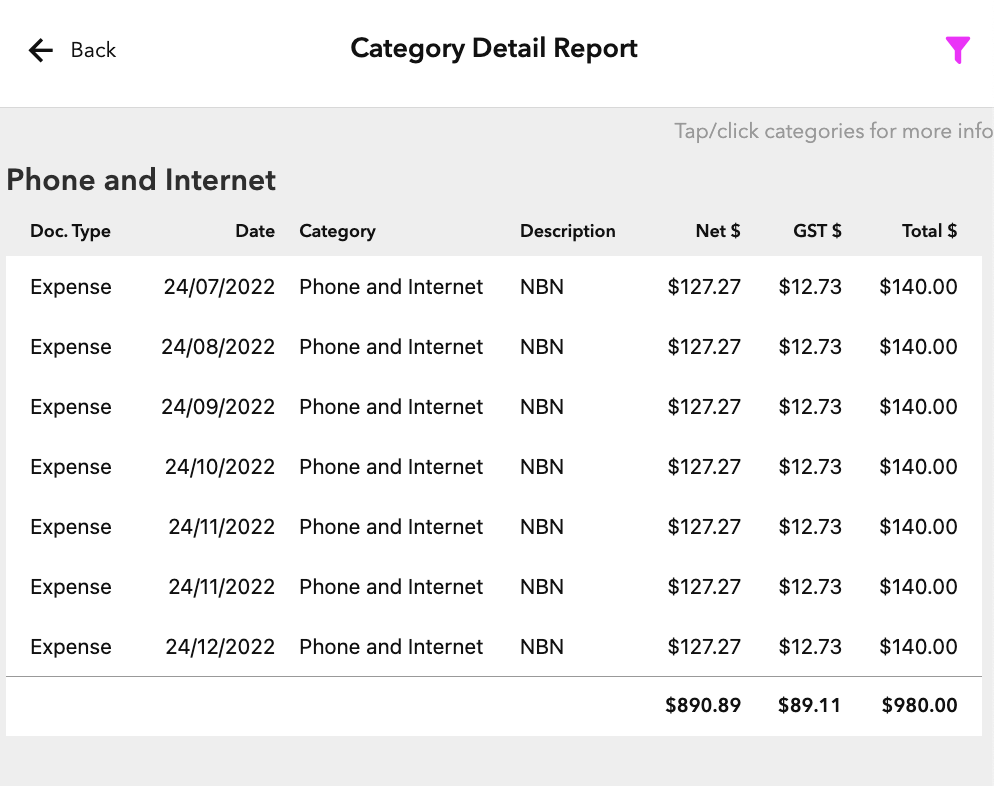Click the back arrow icon
The height and width of the screenshot is (786, 994).
coord(41,50)
